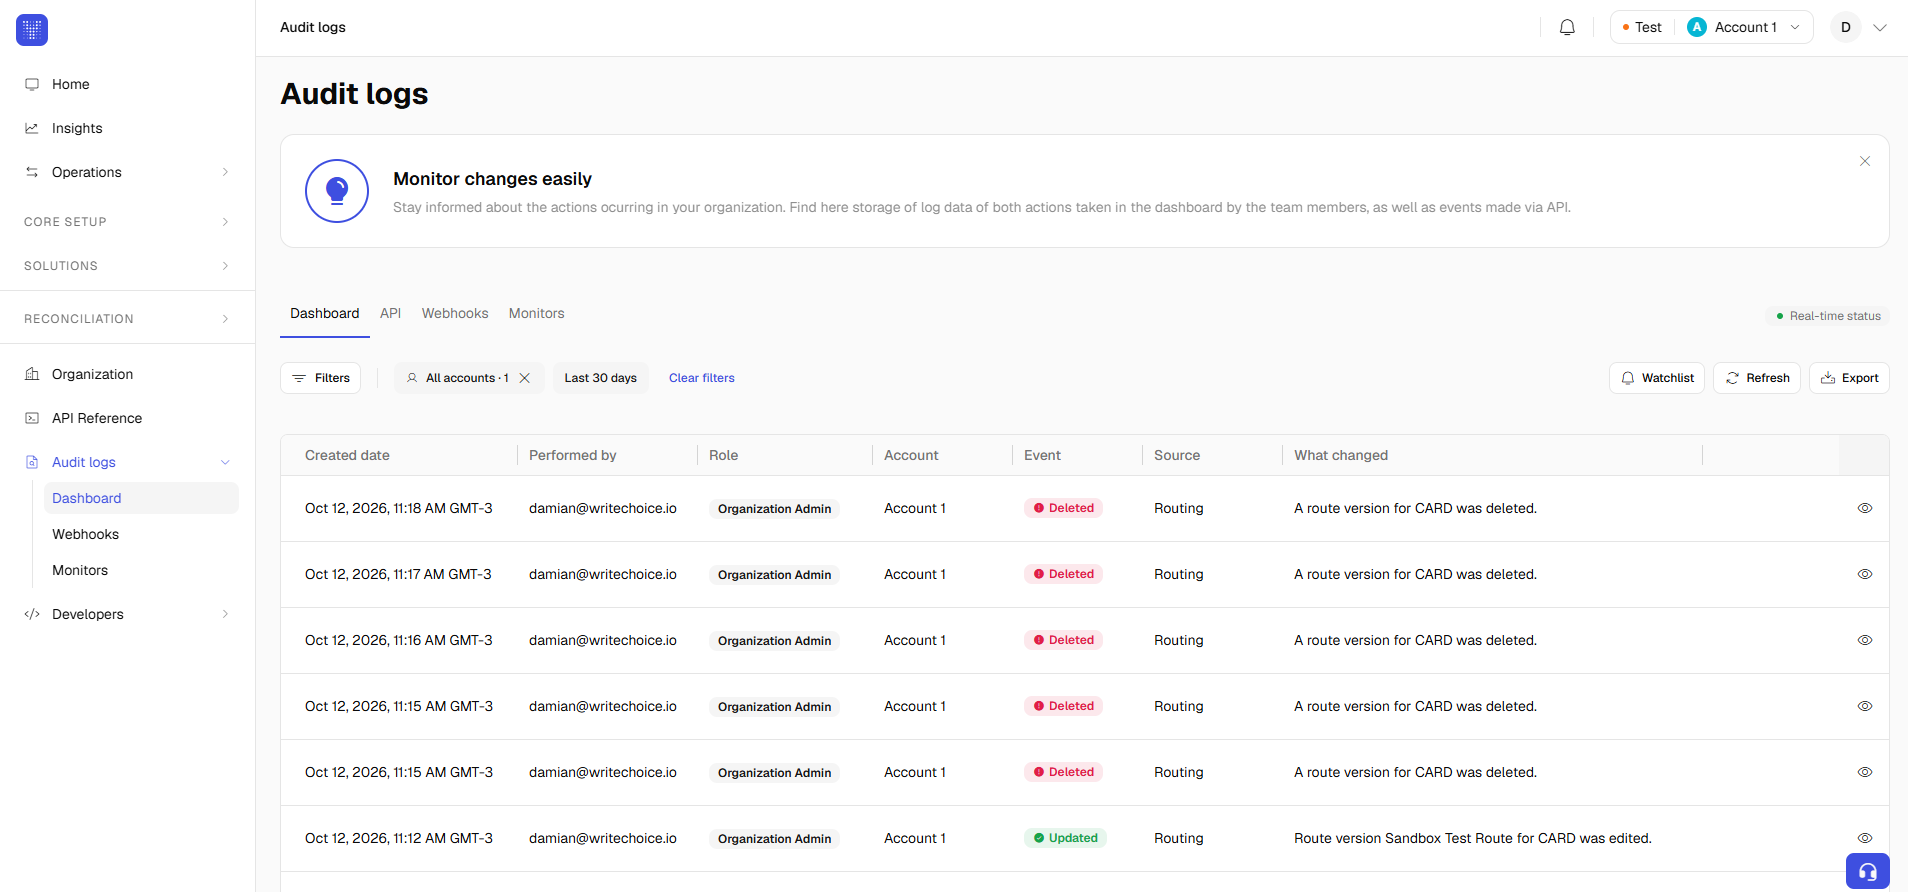Open the Watchlist
Image resolution: width=1908 pixels, height=892 pixels.
[x=1656, y=378]
